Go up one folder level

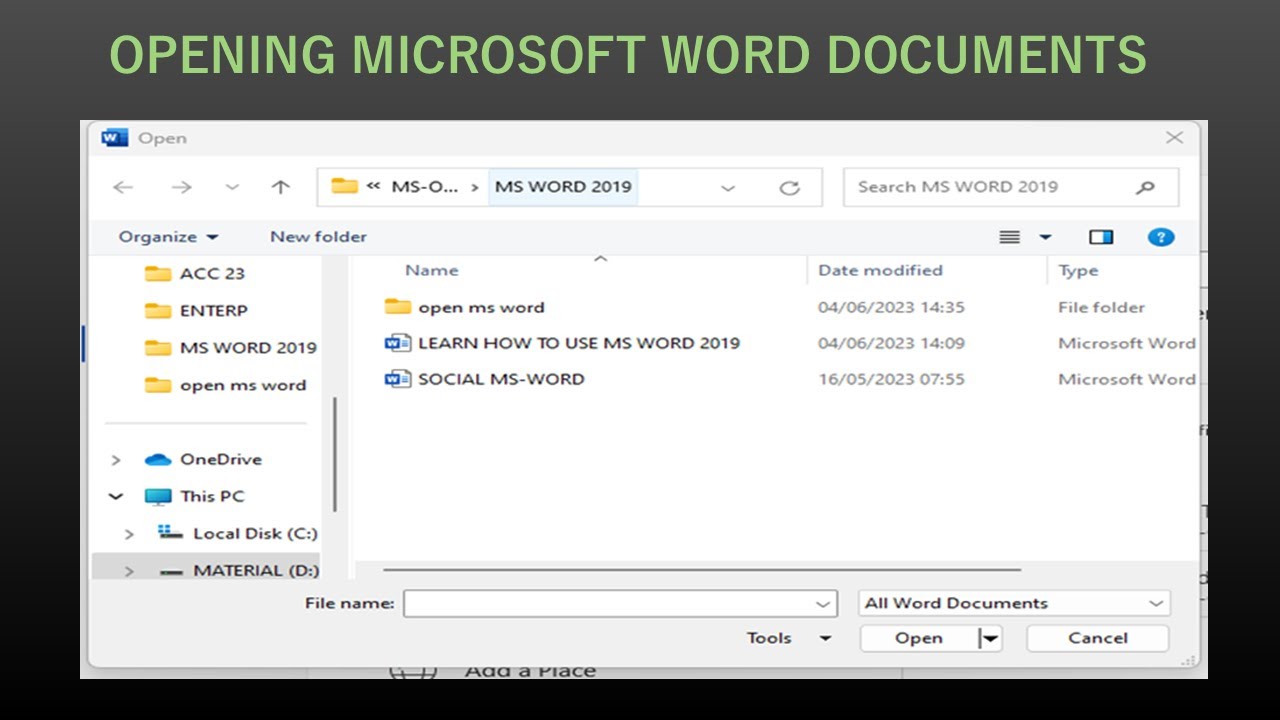pos(281,187)
